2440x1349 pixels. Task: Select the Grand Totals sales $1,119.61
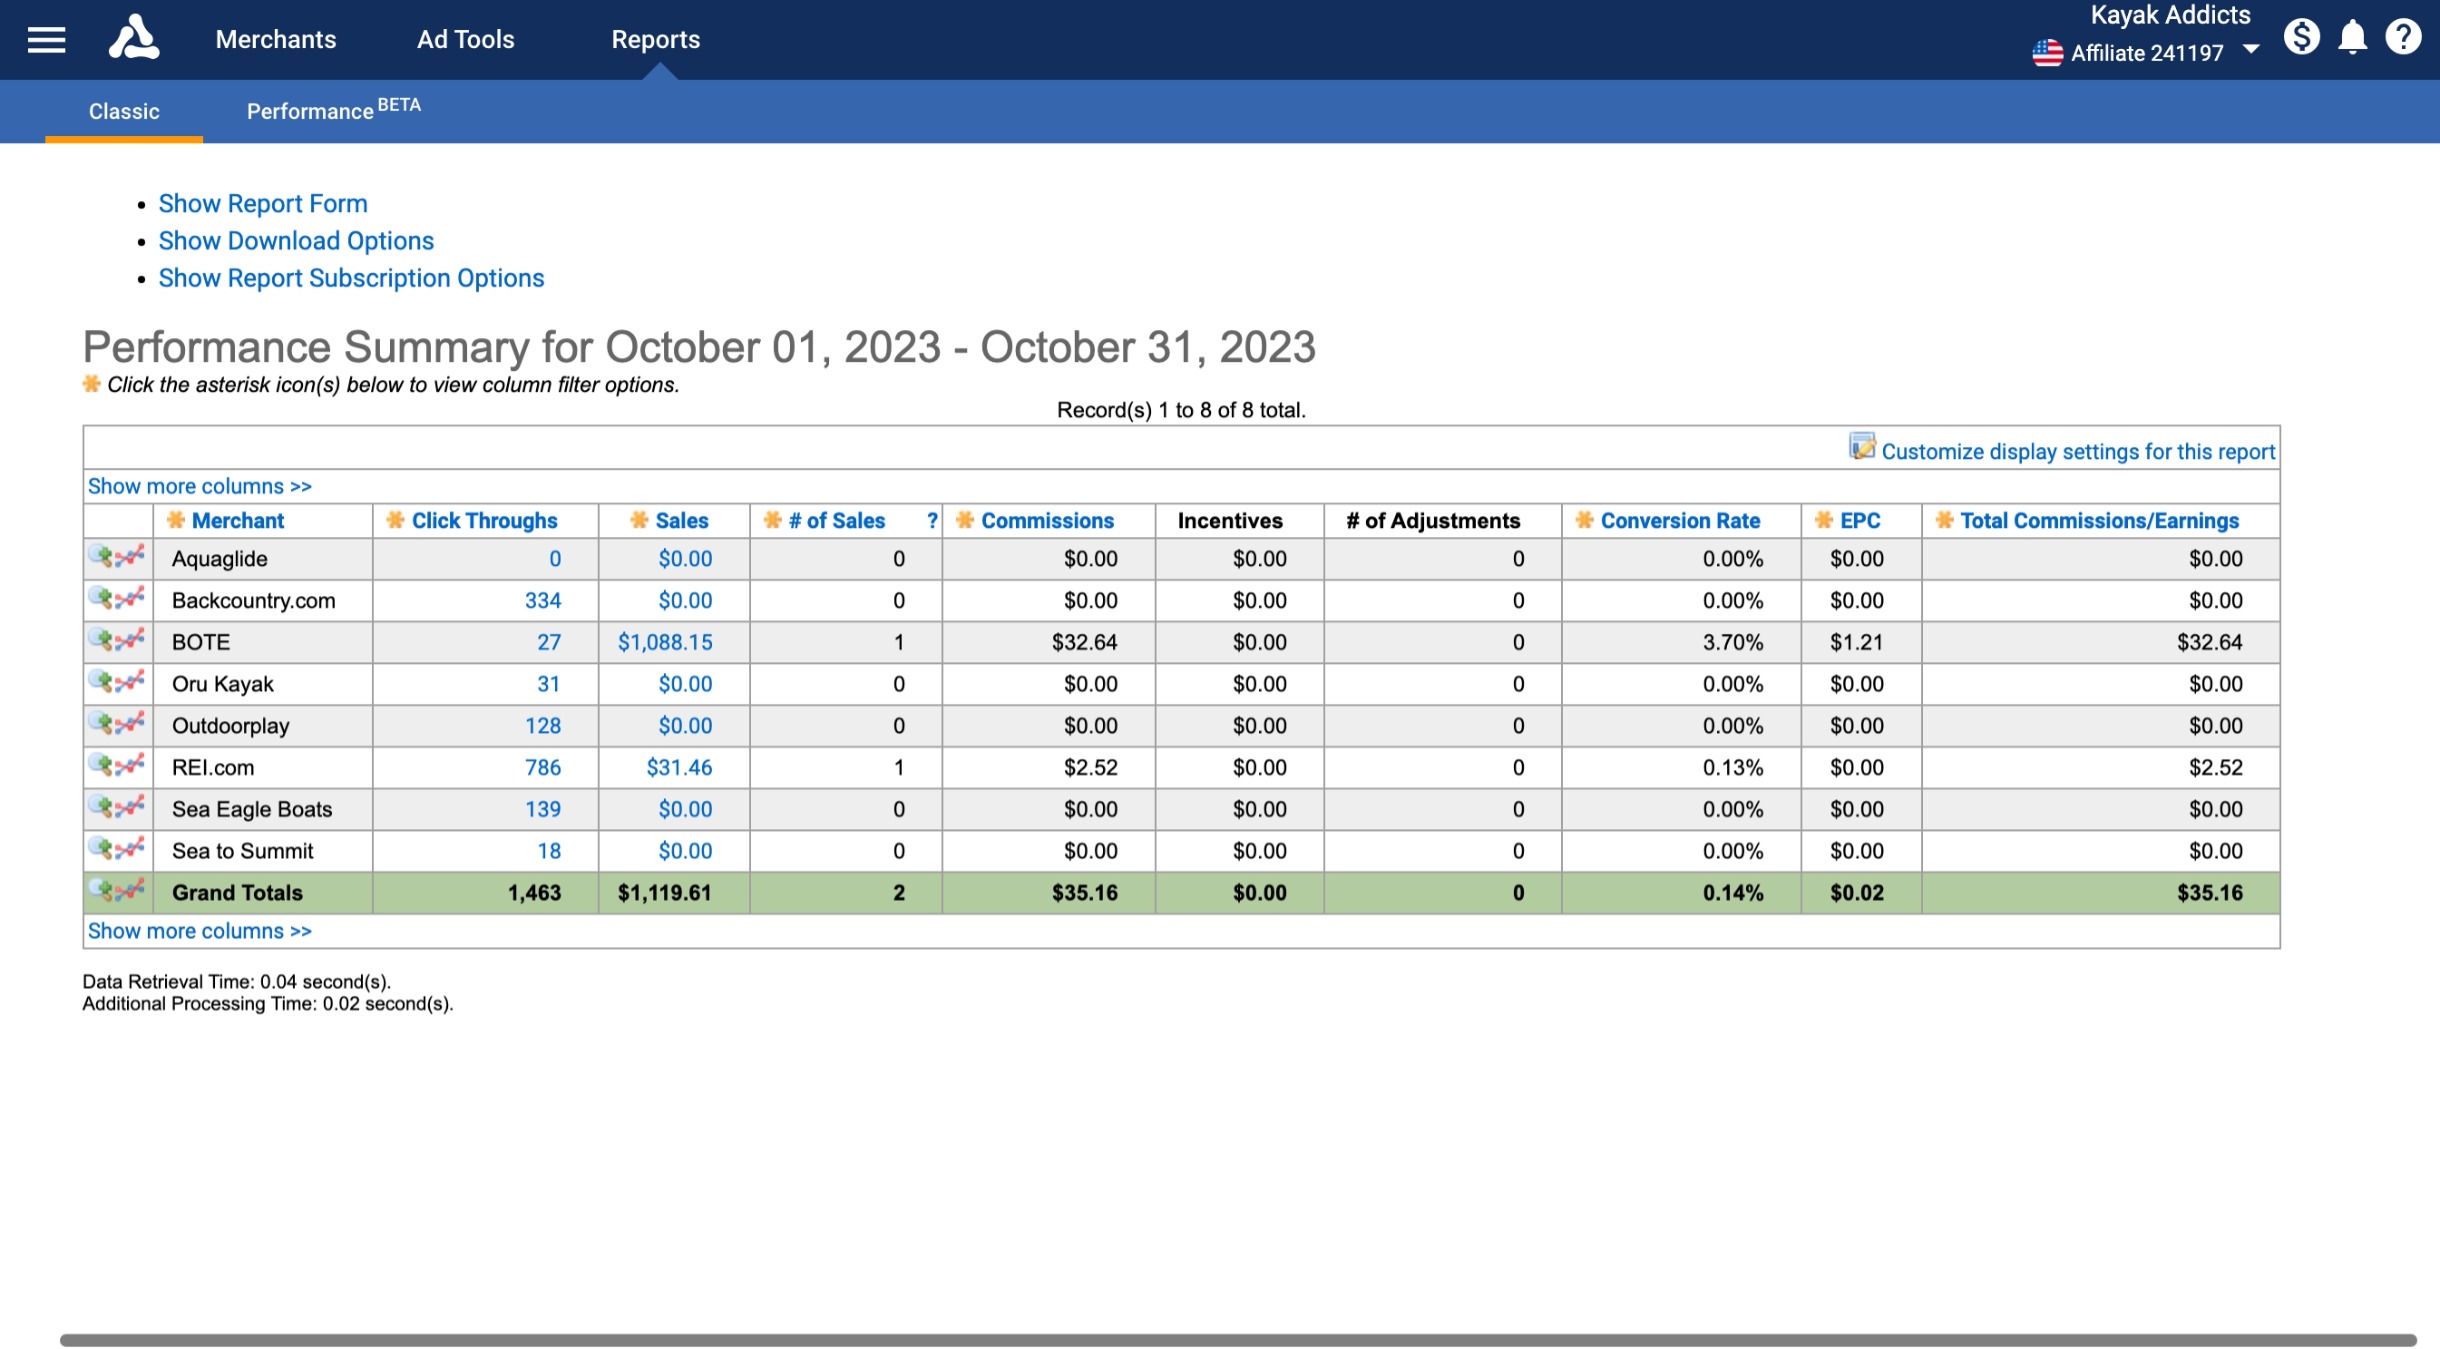click(x=664, y=892)
